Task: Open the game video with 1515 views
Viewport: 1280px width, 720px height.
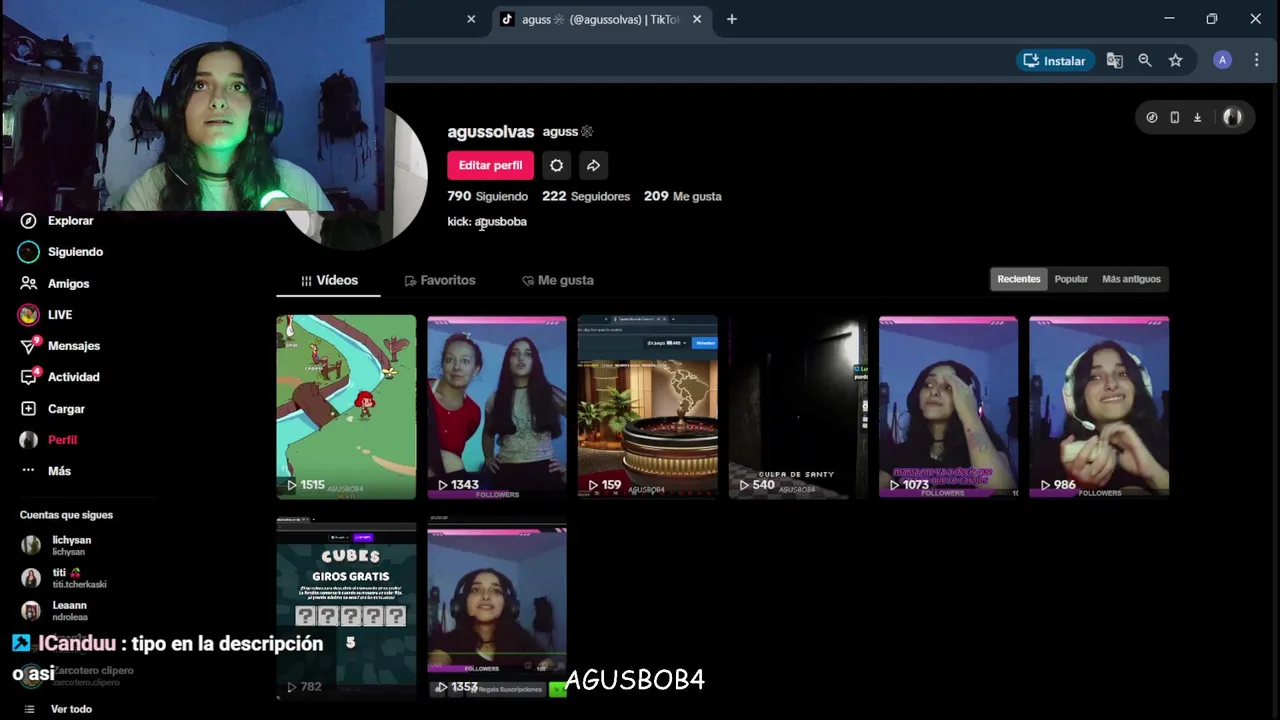Action: [x=346, y=407]
